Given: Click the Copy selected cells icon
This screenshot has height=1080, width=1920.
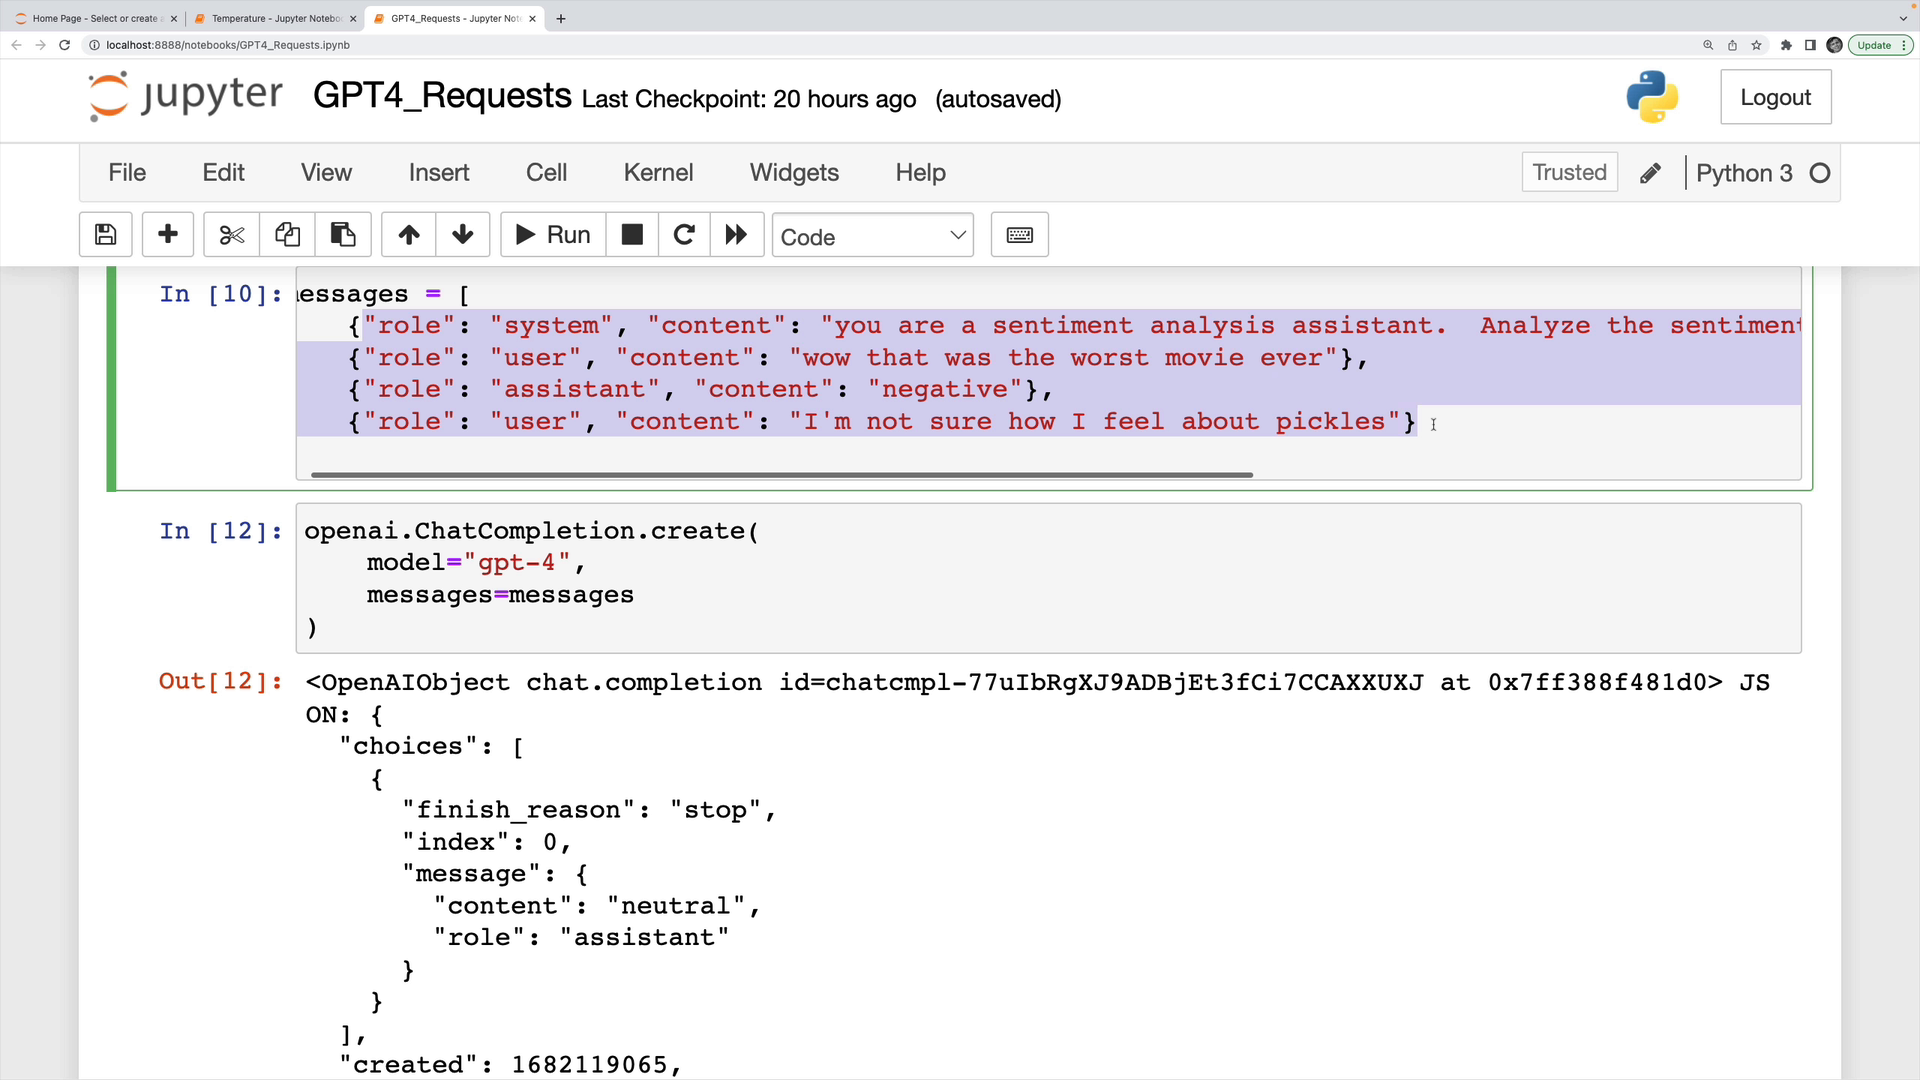Looking at the screenshot, I should 289,235.
